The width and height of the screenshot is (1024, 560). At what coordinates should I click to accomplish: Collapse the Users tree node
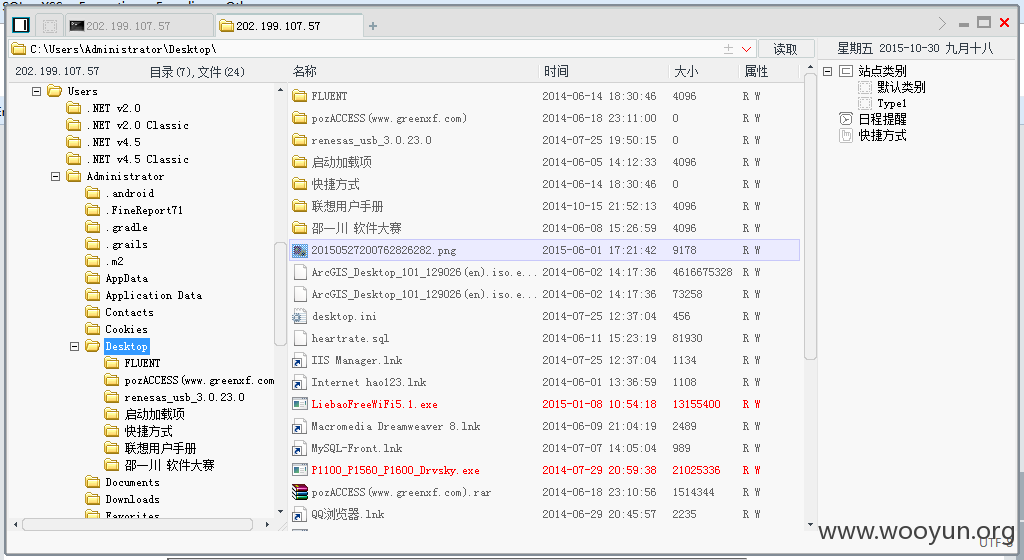(x=37, y=91)
